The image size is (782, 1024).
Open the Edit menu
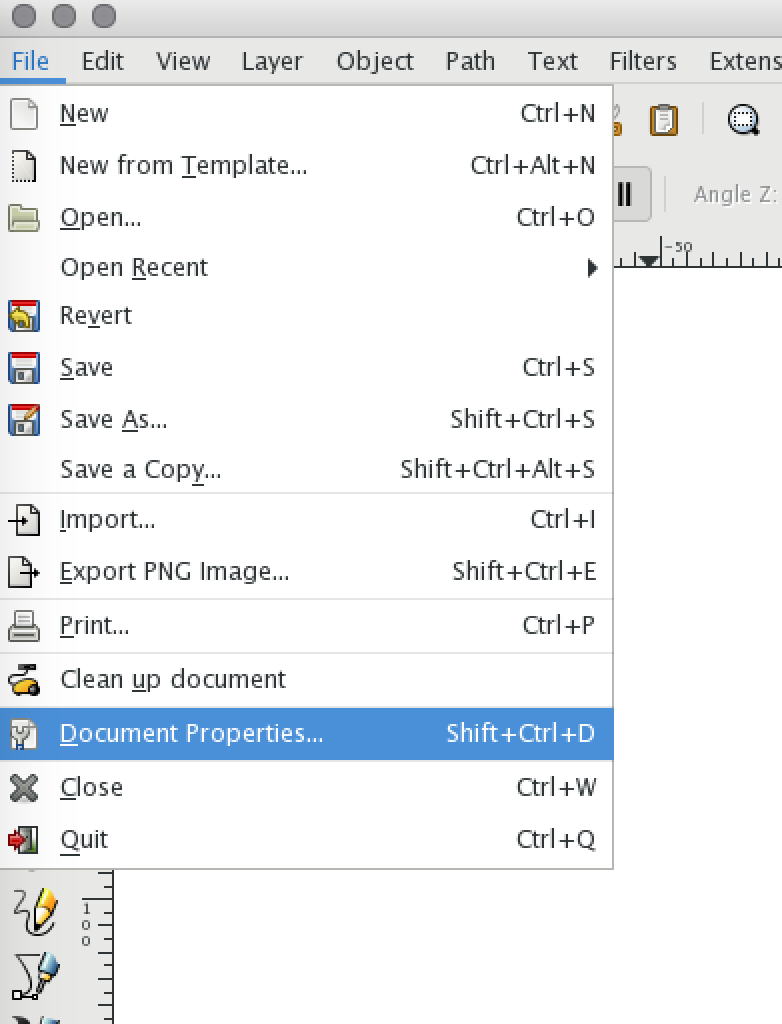tap(103, 61)
